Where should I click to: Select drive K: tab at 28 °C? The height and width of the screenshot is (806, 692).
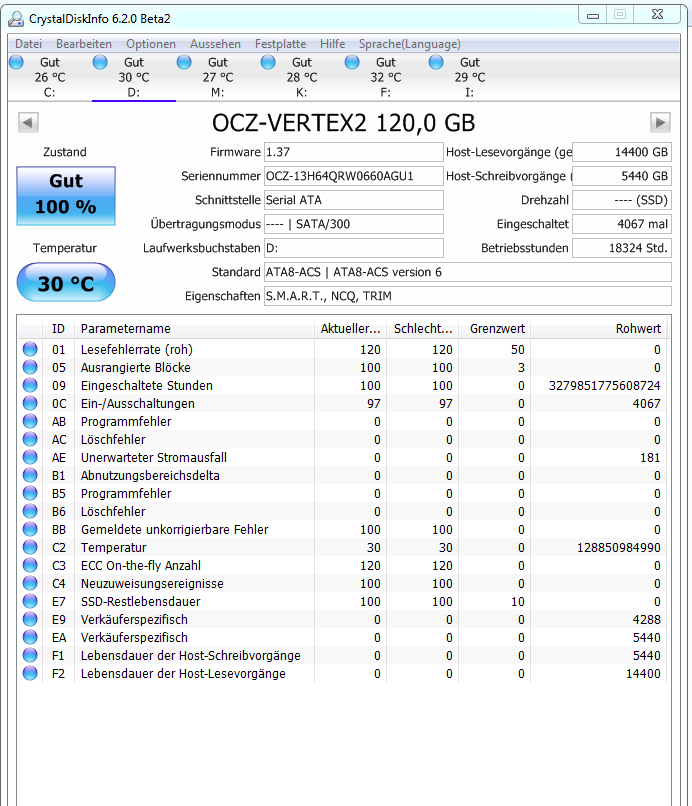click(302, 77)
